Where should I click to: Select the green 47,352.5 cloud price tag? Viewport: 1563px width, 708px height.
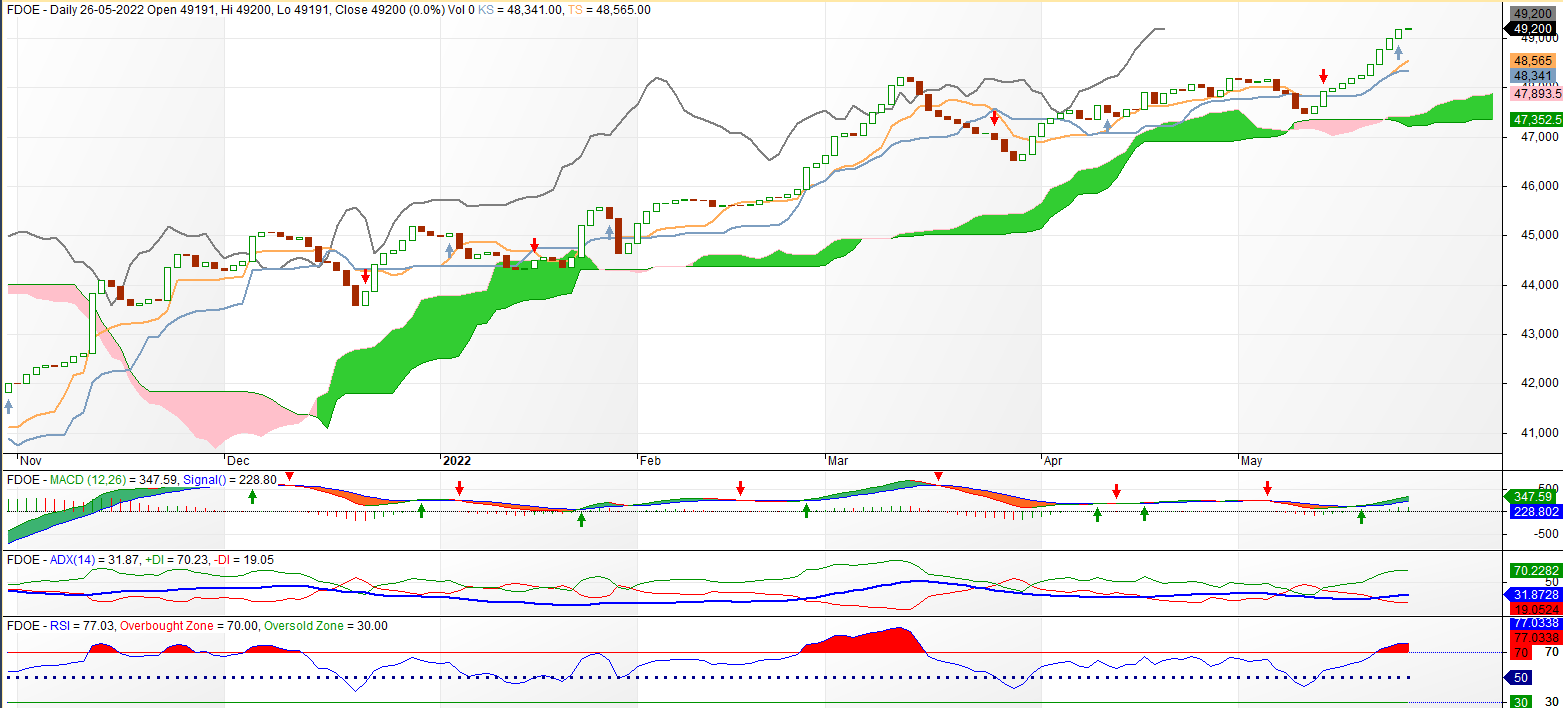pyautogui.click(x=1531, y=119)
